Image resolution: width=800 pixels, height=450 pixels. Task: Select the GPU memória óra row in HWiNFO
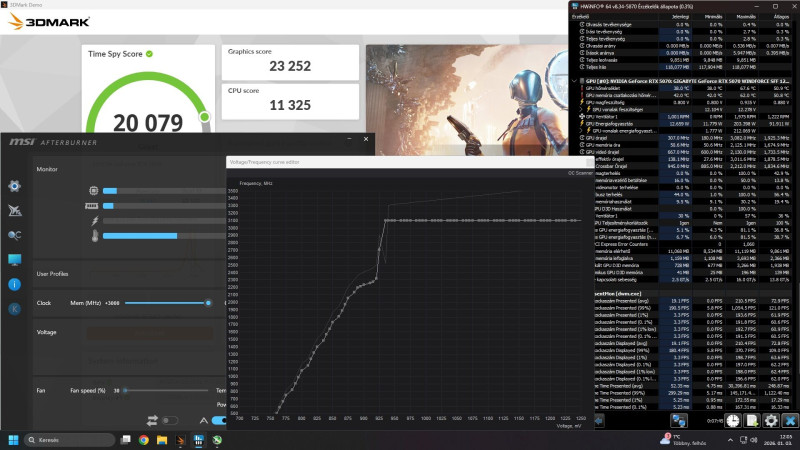[684, 145]
